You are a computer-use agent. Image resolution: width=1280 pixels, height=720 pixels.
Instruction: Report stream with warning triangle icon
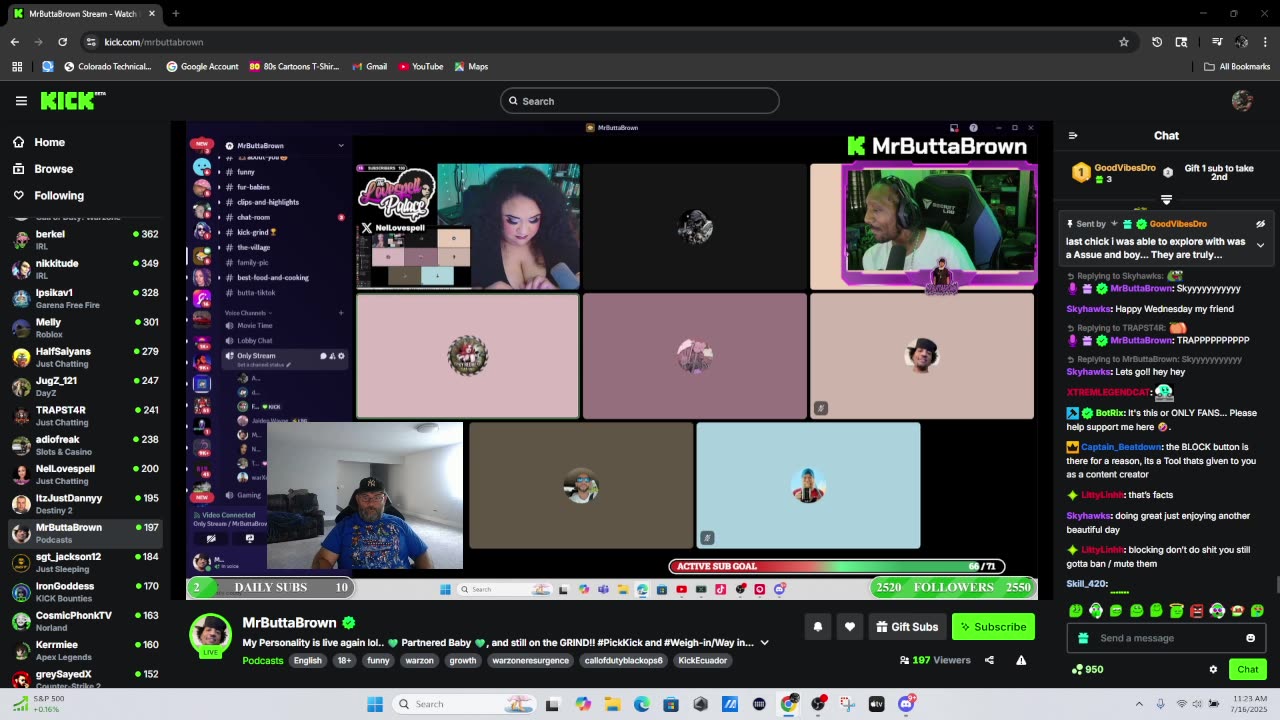[x=1021, y=660]
